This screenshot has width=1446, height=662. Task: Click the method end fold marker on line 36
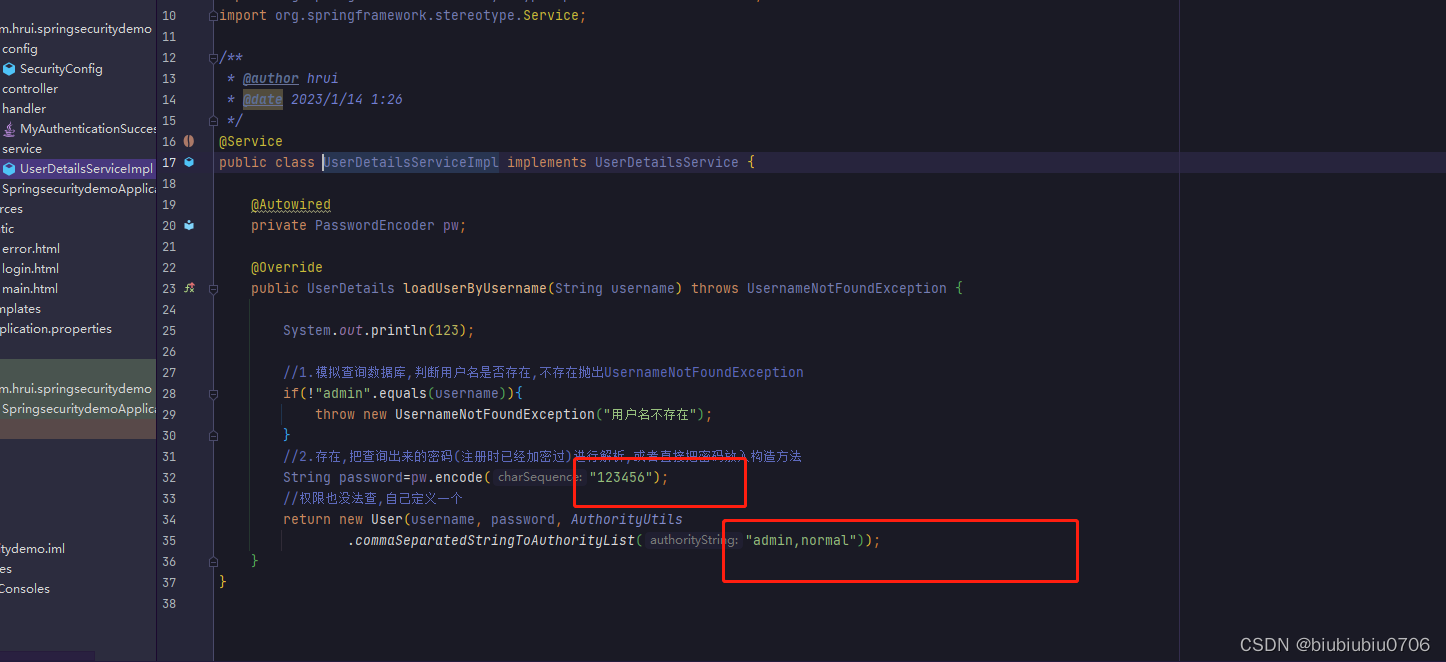(x=213, y=561)
